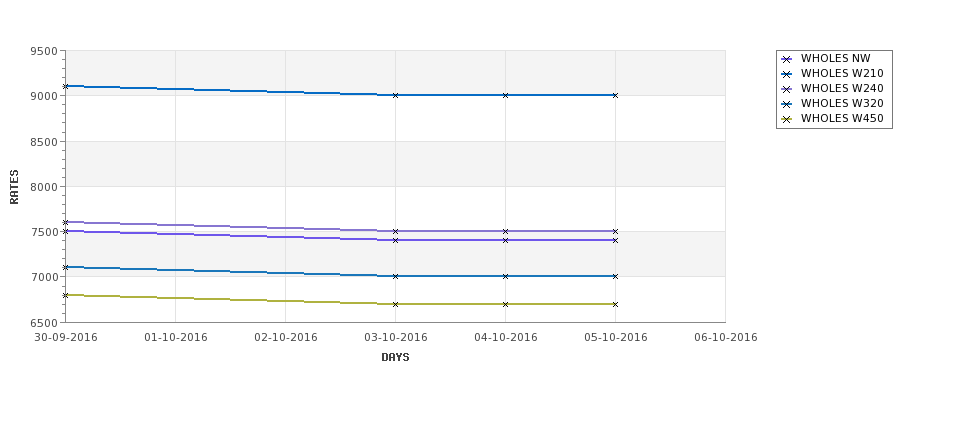Select the WHOLES NW legend label
Screen dimensions: 975x429
click(835, 58)
